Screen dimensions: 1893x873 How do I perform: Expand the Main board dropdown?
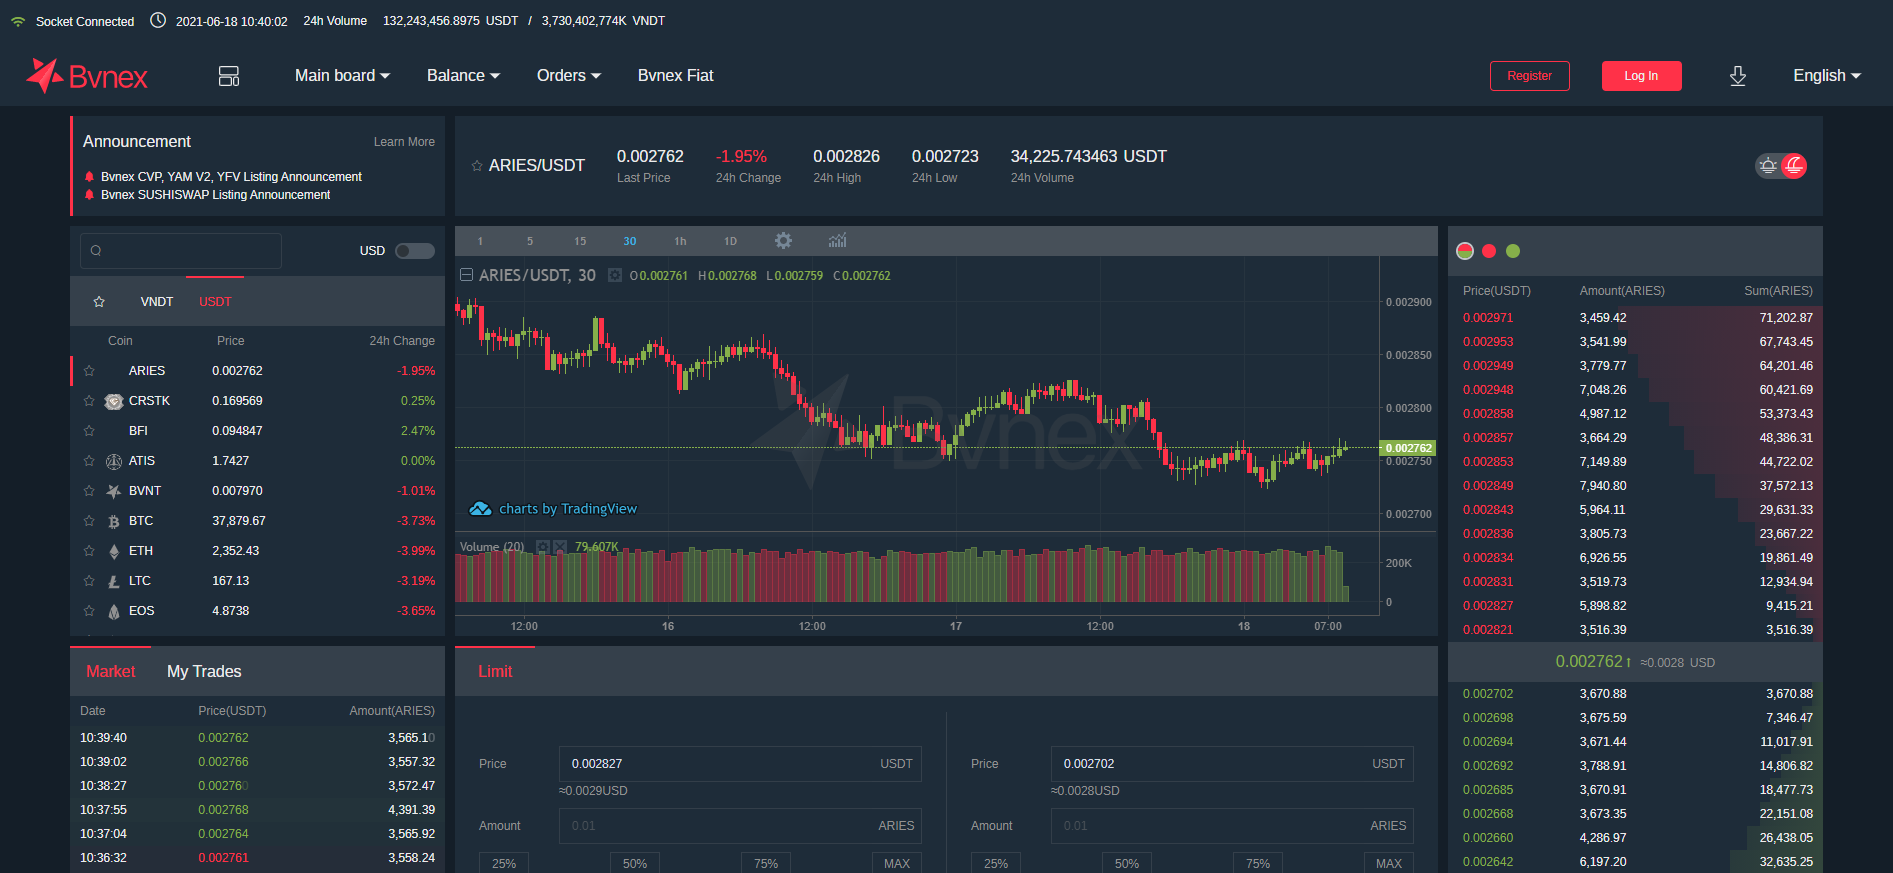pyautogui.click(x=342, y=76)
